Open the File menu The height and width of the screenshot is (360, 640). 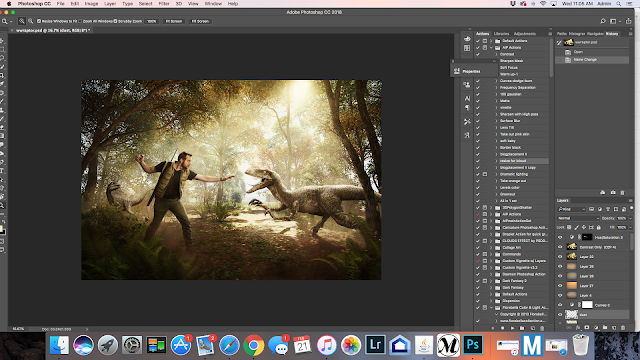click(x=60, y=4)
